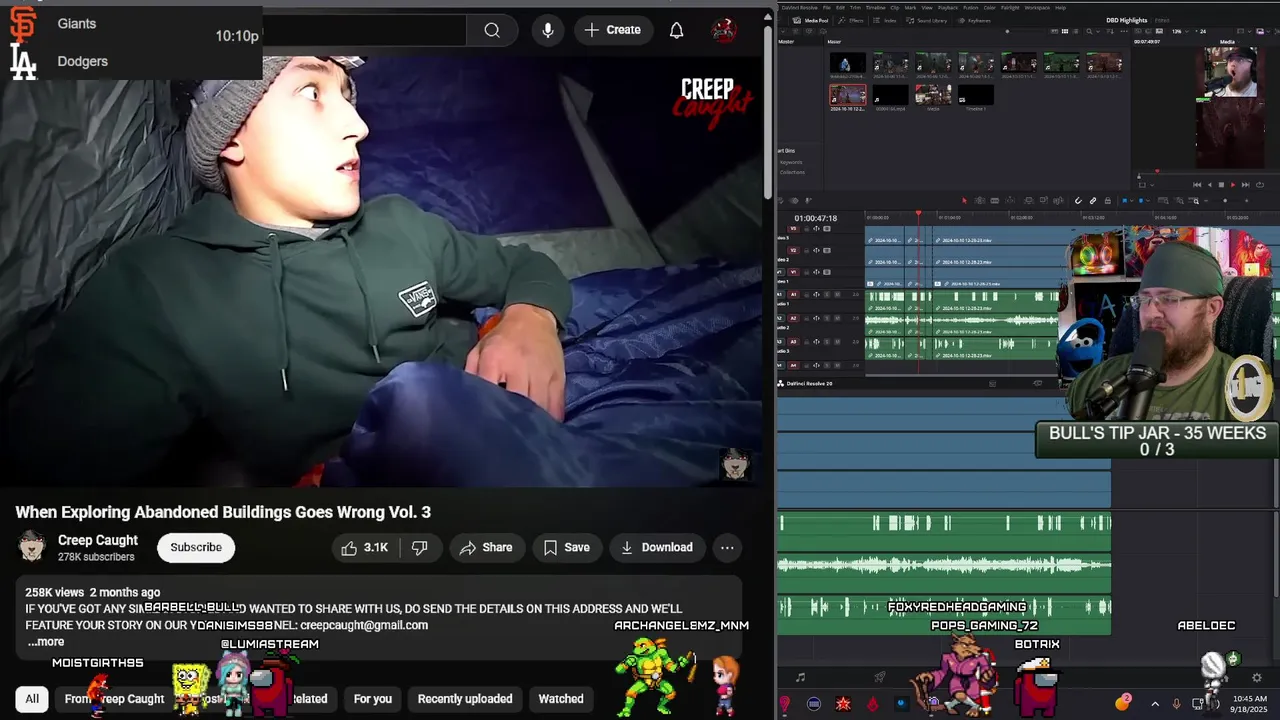The width and height of the screenshot is (1280, 720).
Task: Open the media pool options three-dot menu
Action: click(x=1124, y=31)
